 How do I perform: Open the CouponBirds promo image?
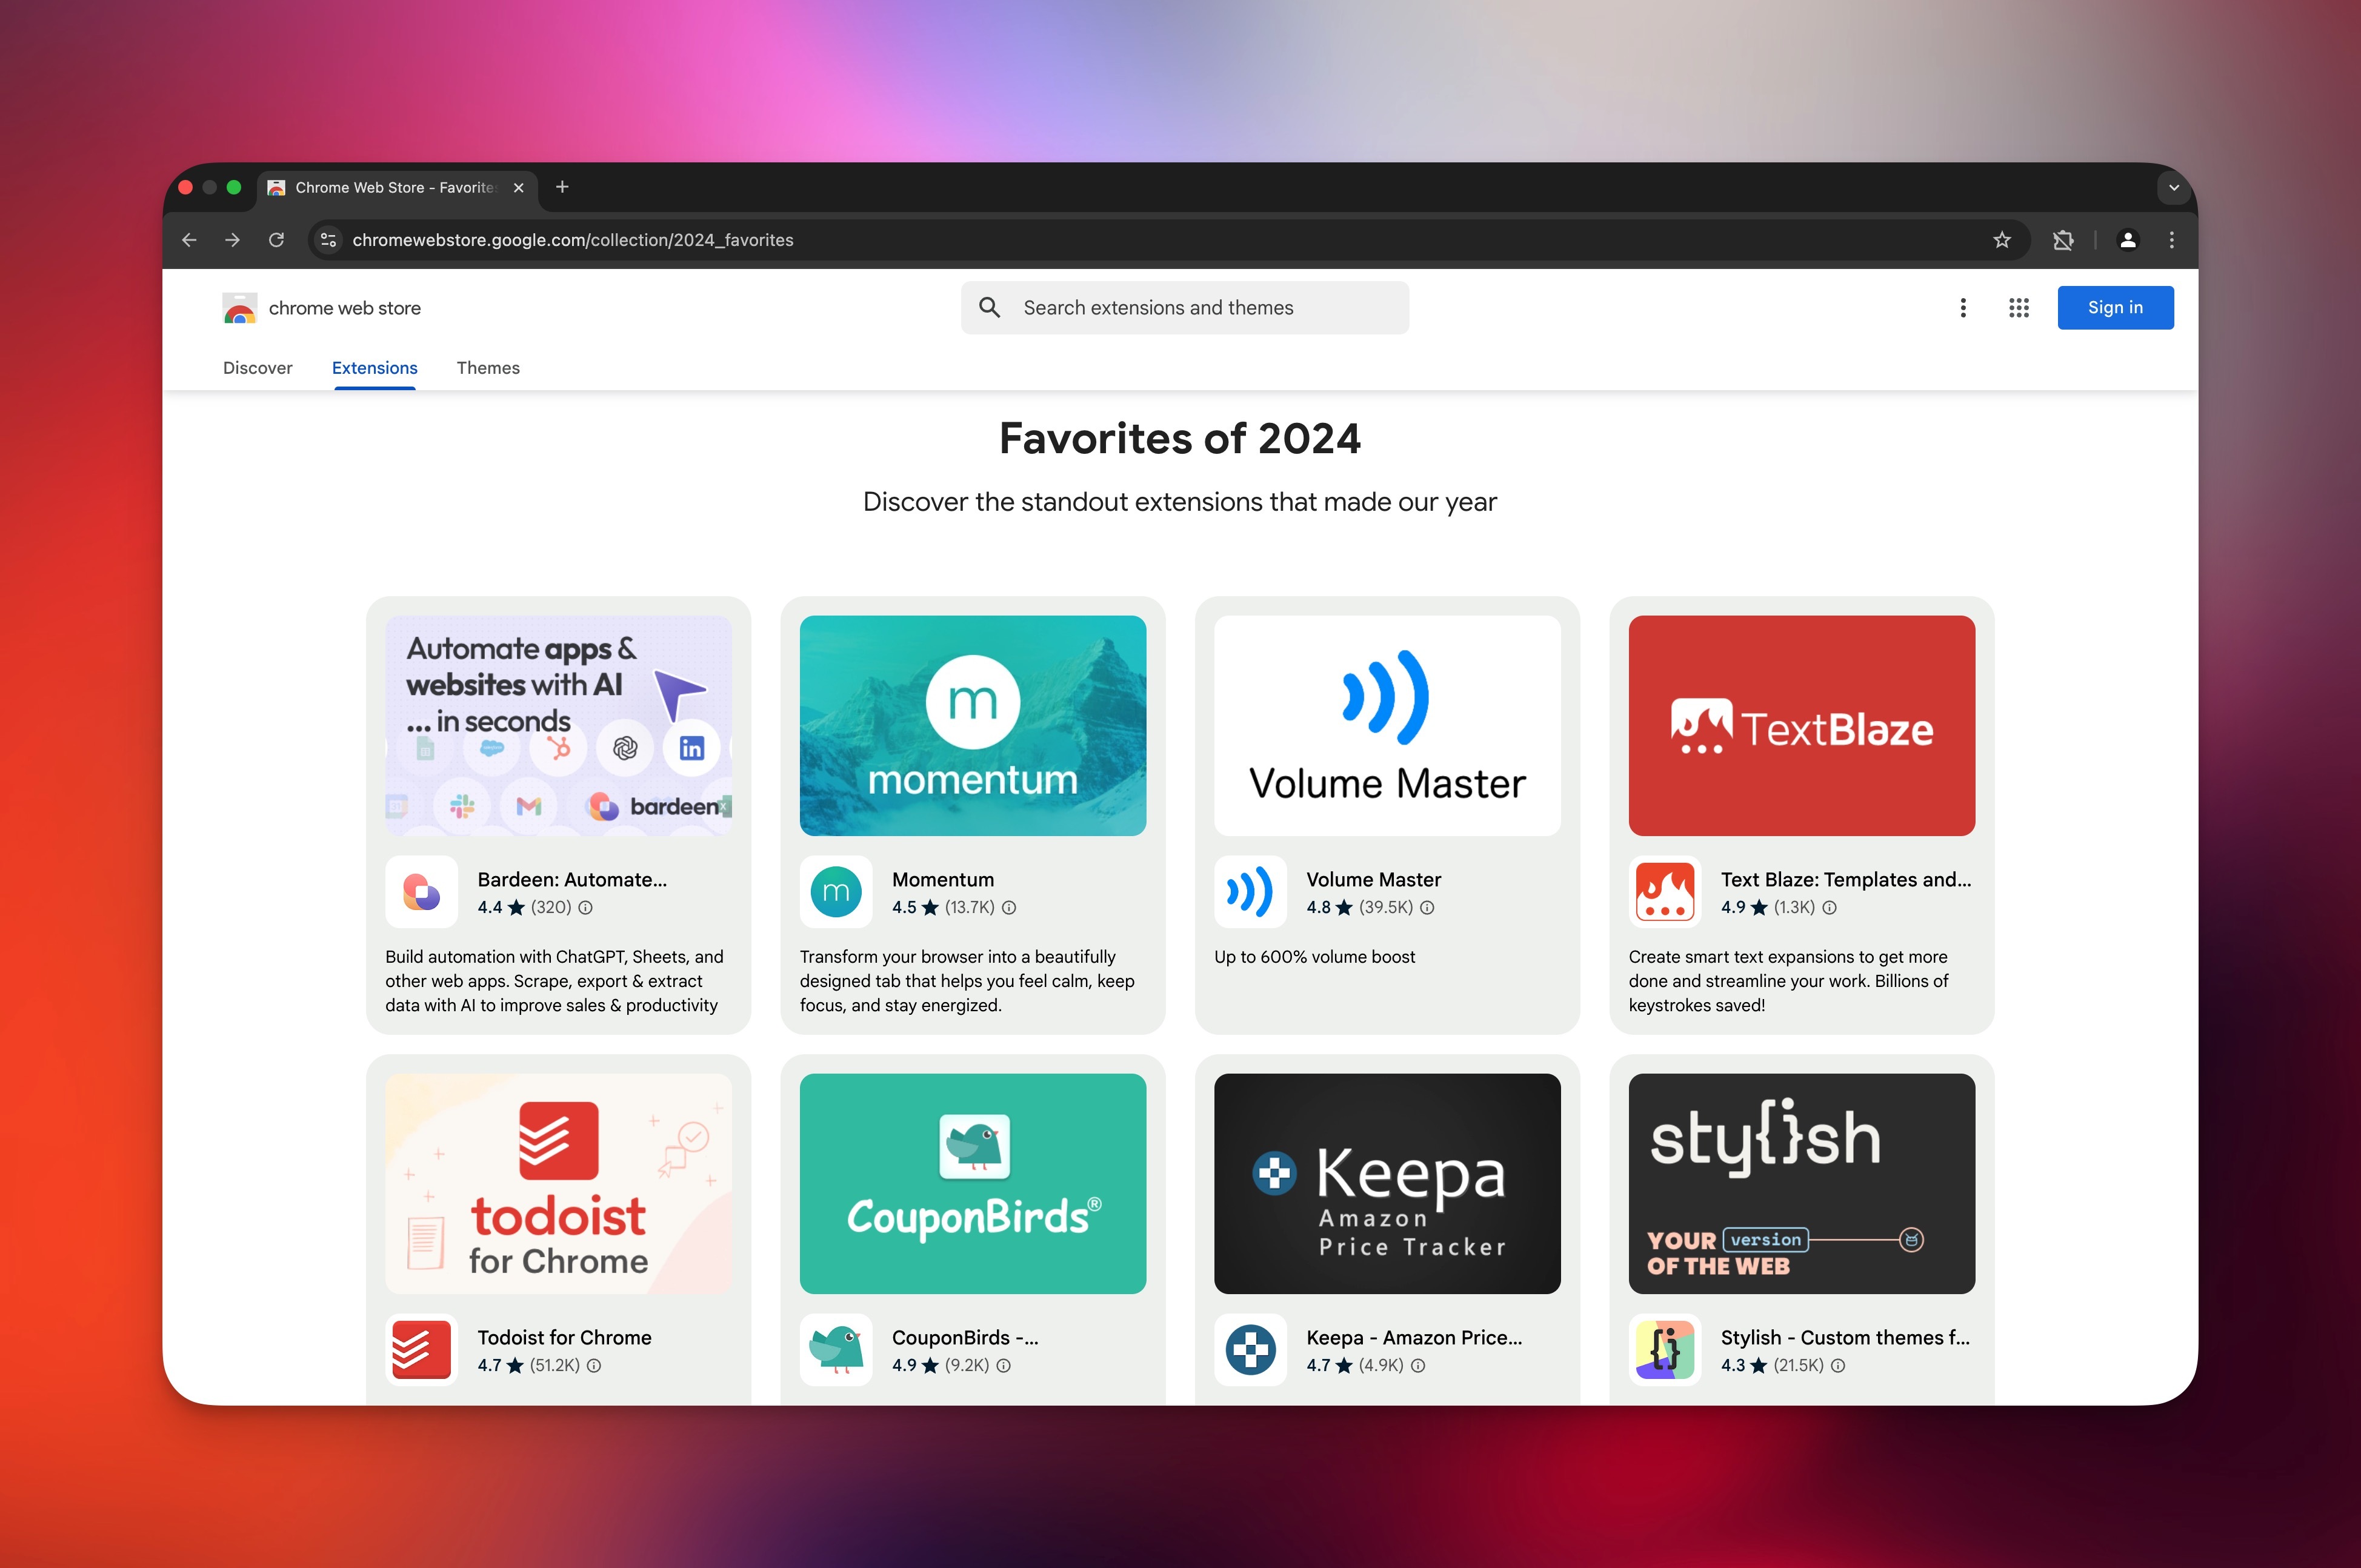point(973,1184)
